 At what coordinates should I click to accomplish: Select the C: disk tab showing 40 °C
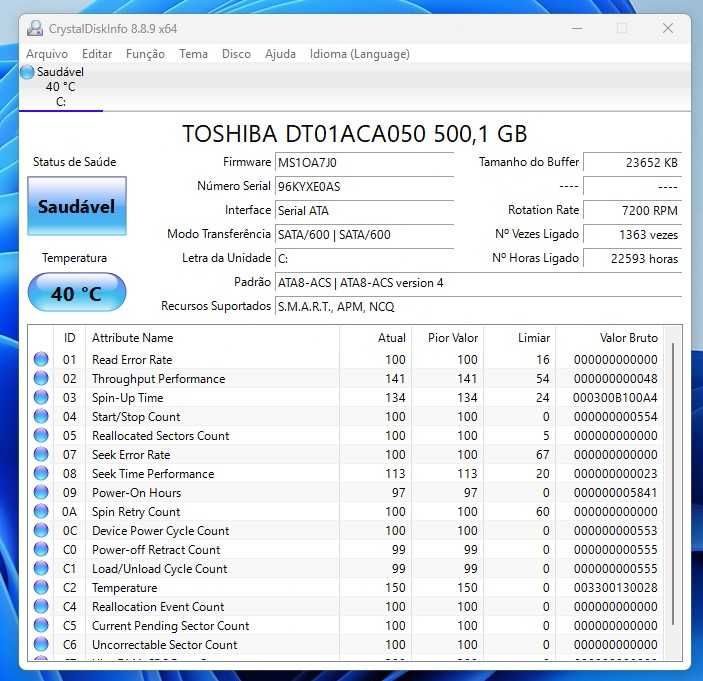(x=61, y=87)
